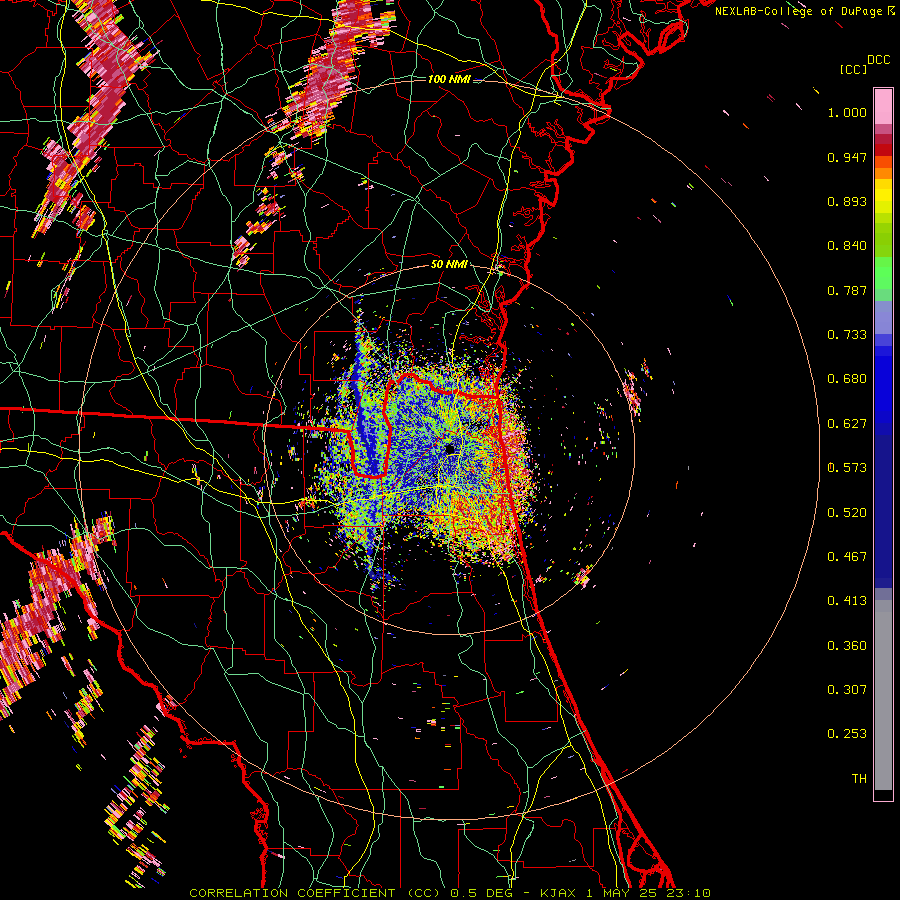Click the 0.307 legend value
This screenshot has width=900, height=900.
click(847, 690)
